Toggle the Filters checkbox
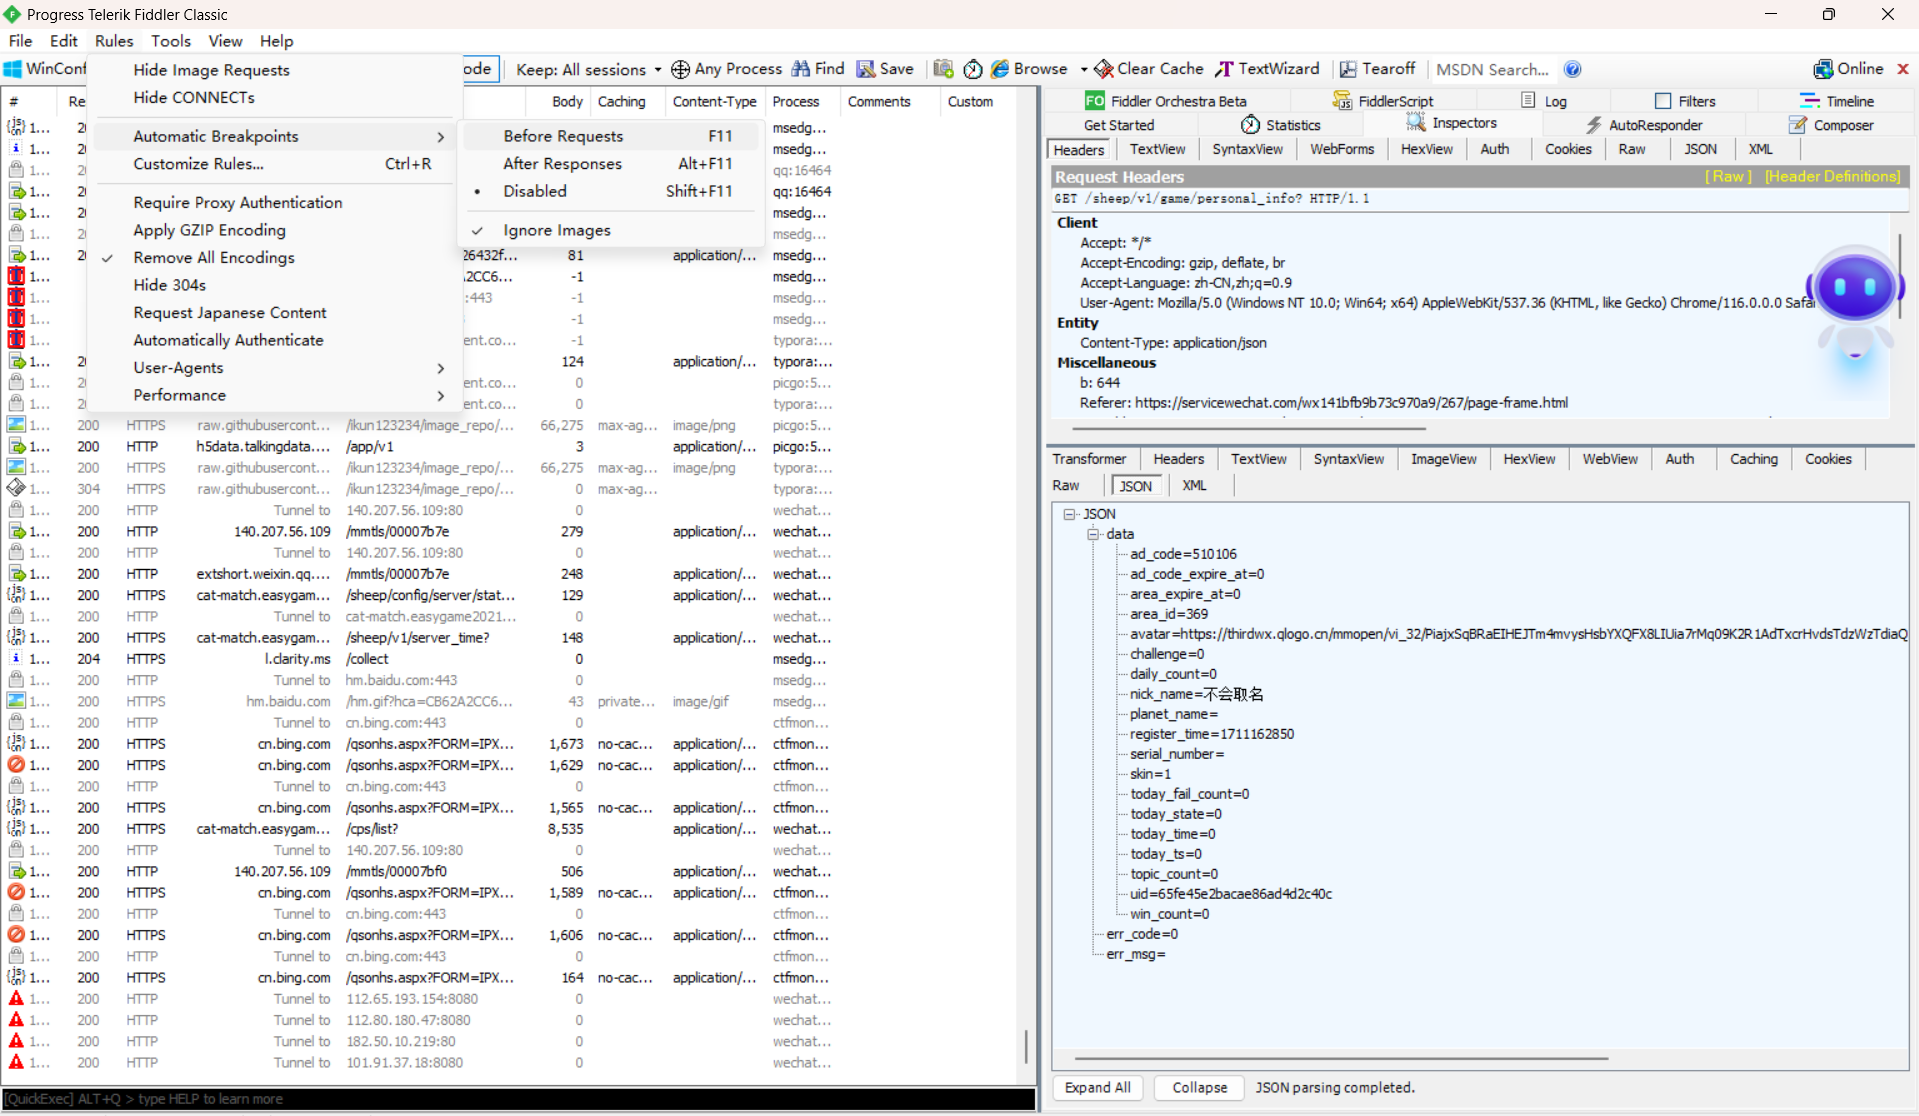Viewport: 1919px width, 1116px height. click(1663, 101)
